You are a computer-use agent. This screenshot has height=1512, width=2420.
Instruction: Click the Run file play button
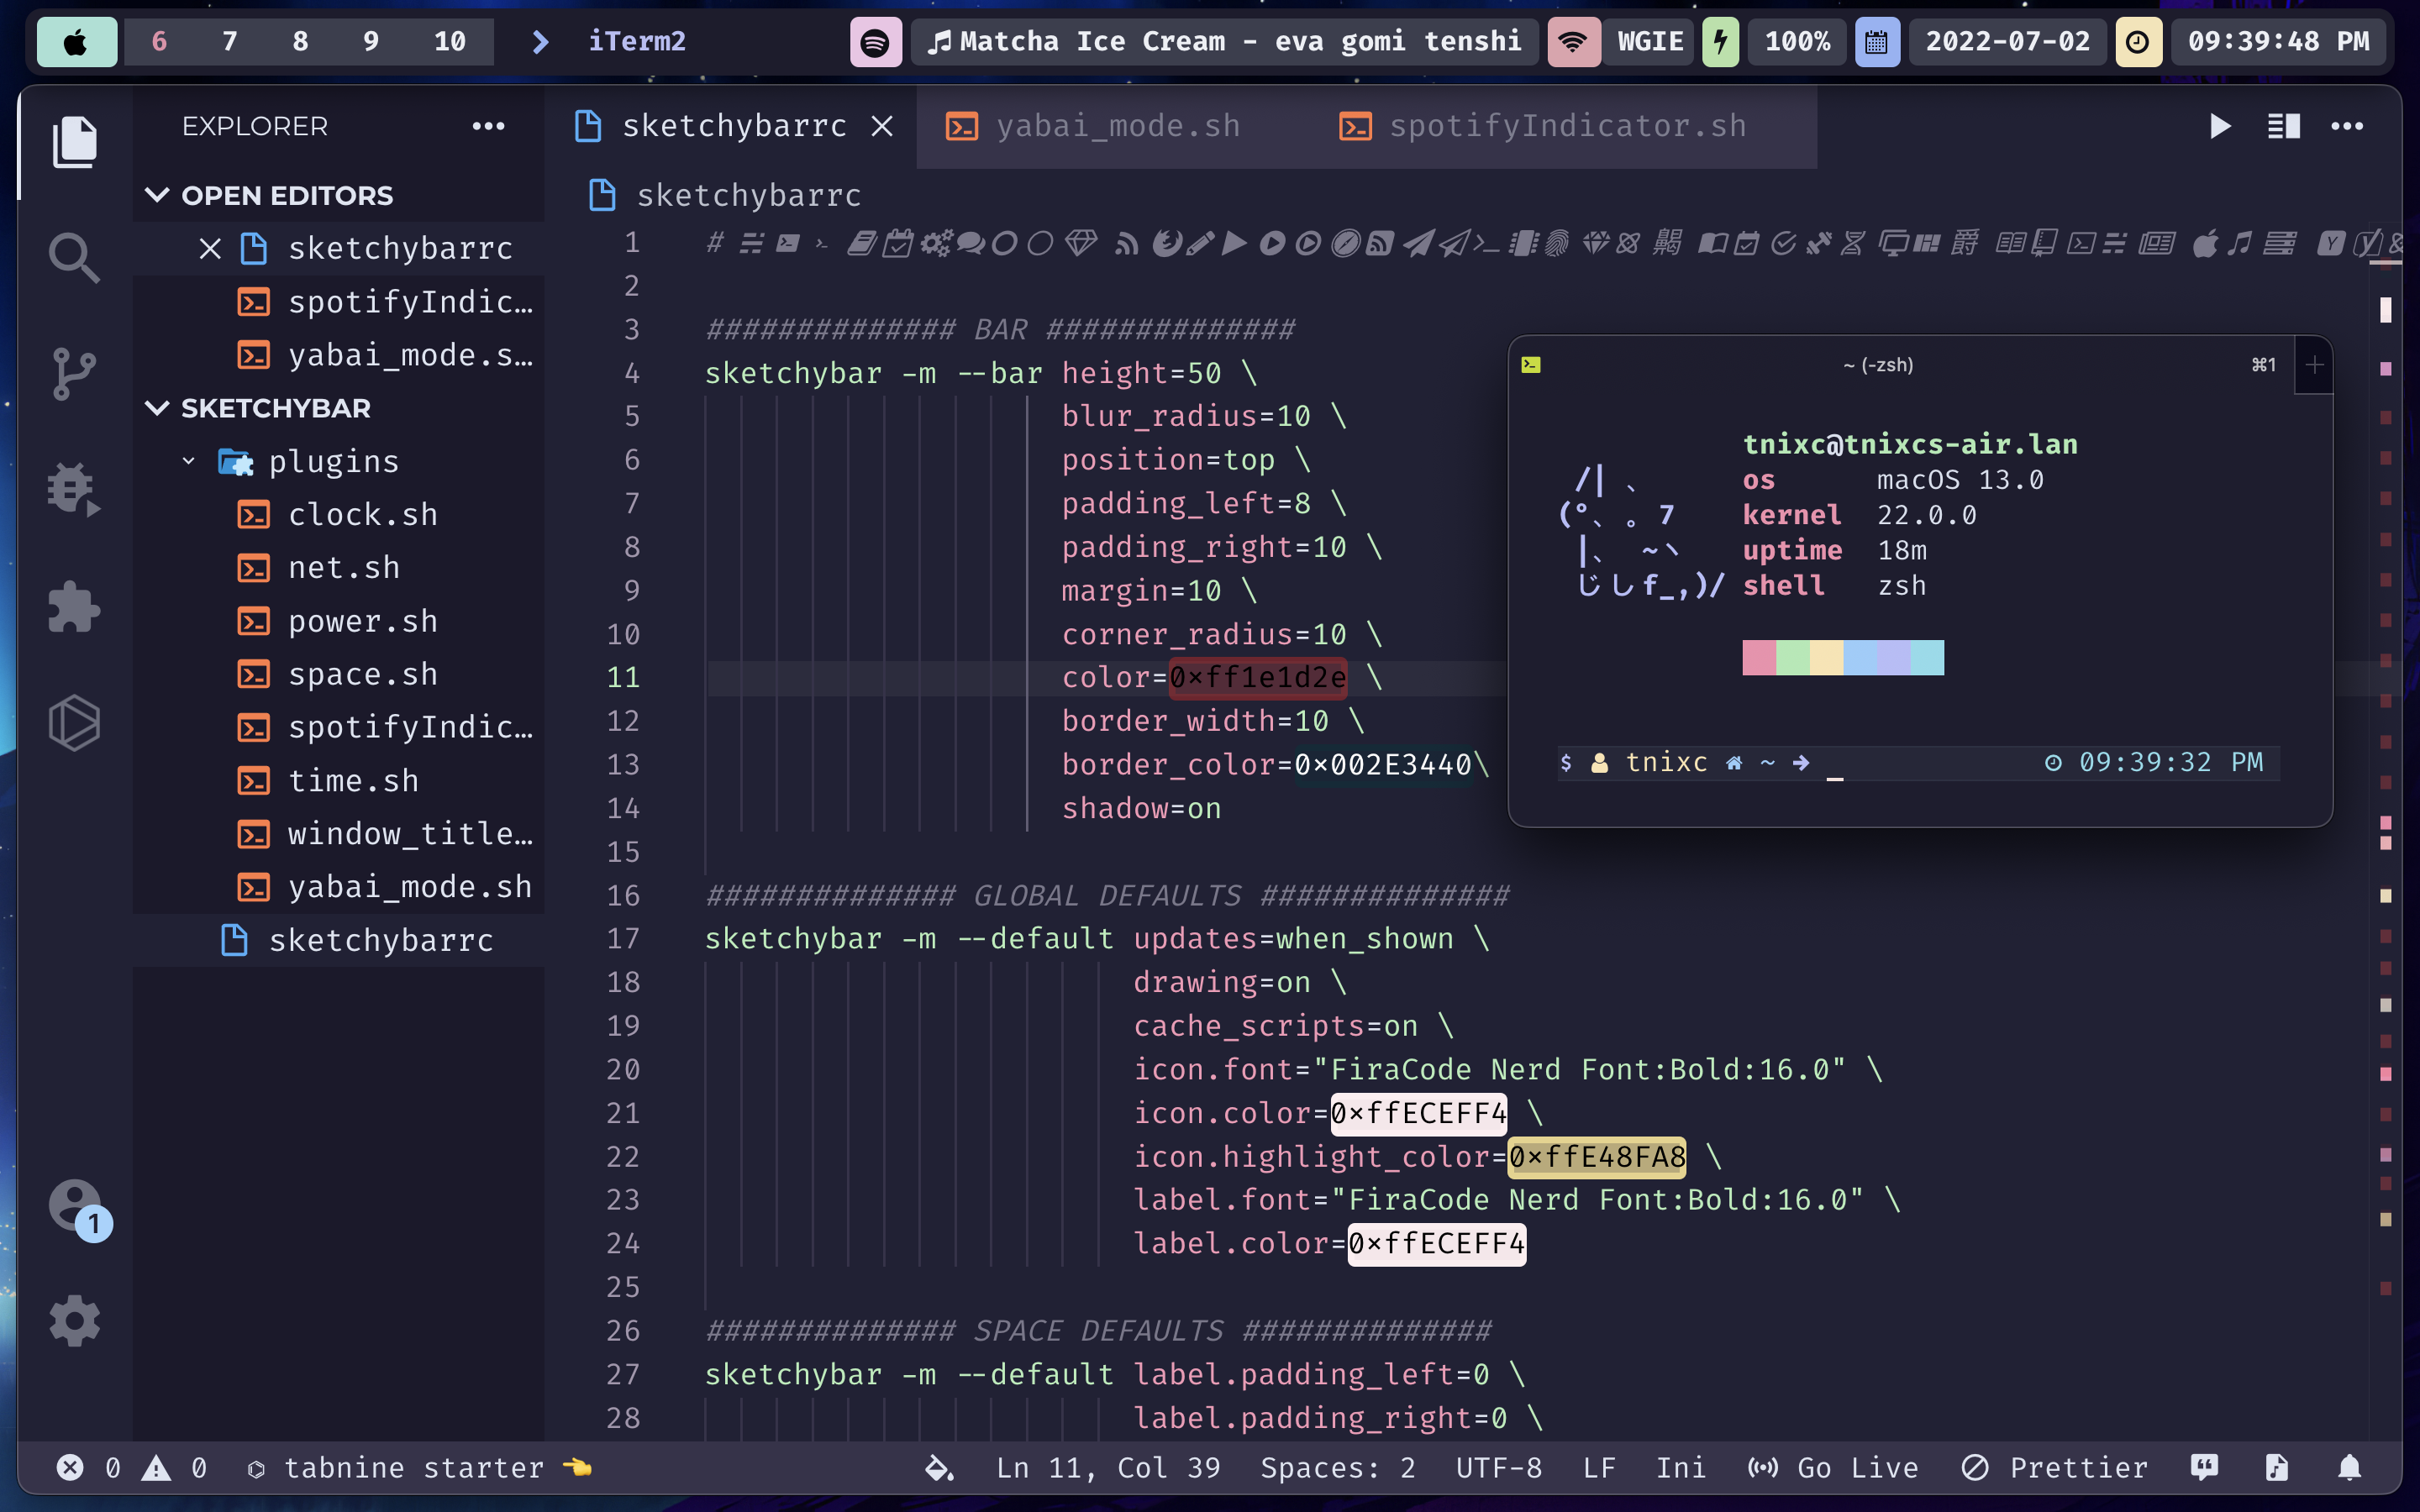pos(2219,126)
